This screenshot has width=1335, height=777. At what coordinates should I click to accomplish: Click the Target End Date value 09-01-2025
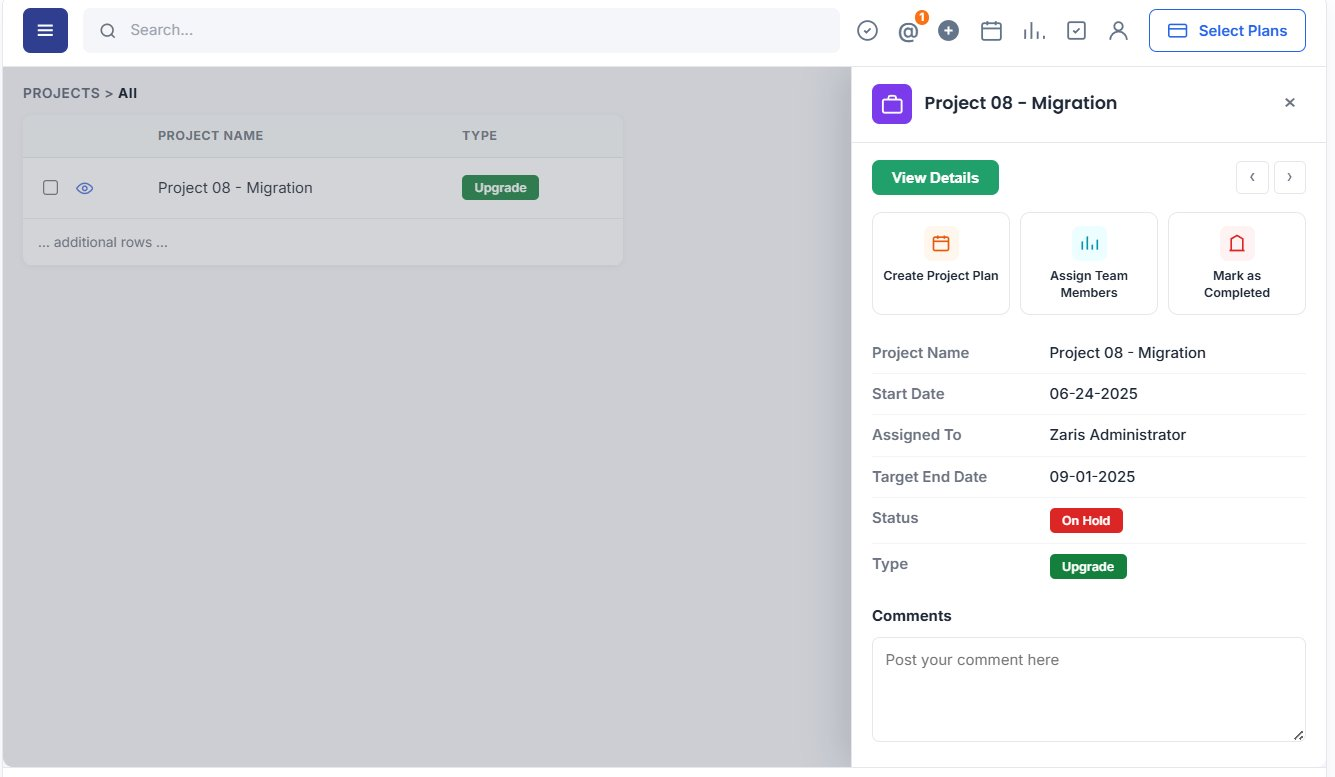[x=1093, y=477]
